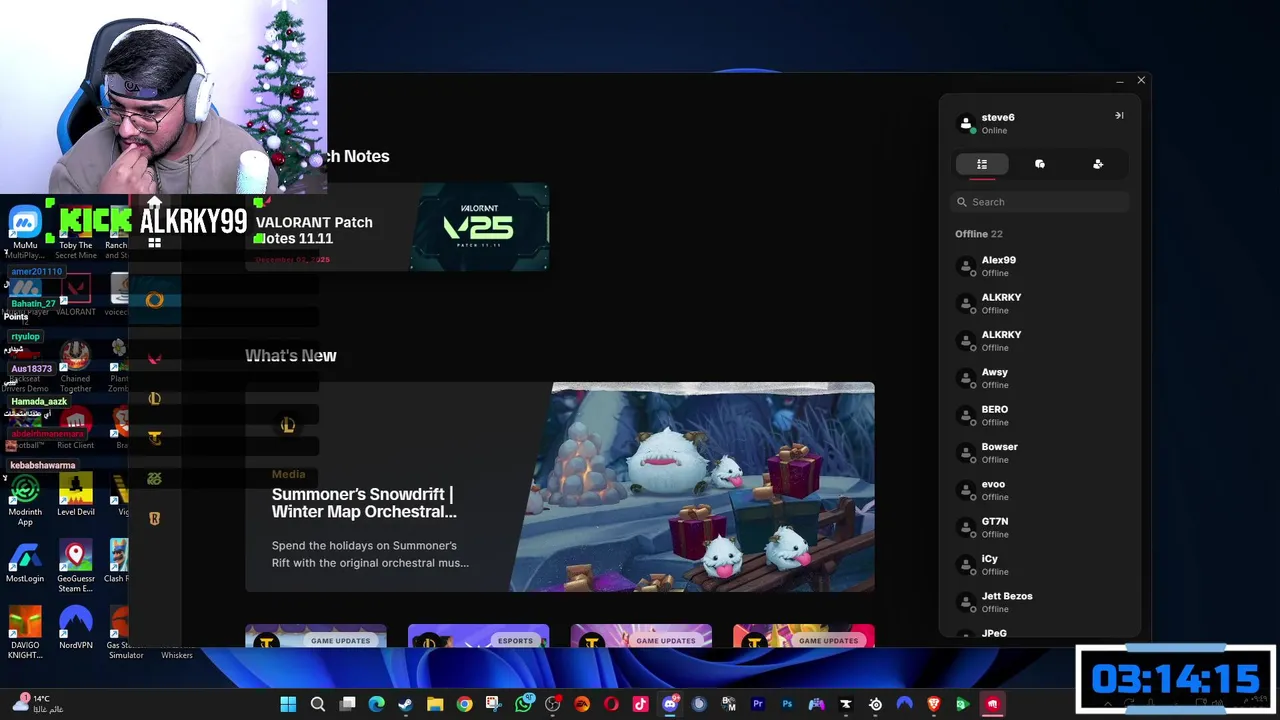Select friend GT7N in the list
The height and width of the screenshot is (720, 1280).
1040,527
